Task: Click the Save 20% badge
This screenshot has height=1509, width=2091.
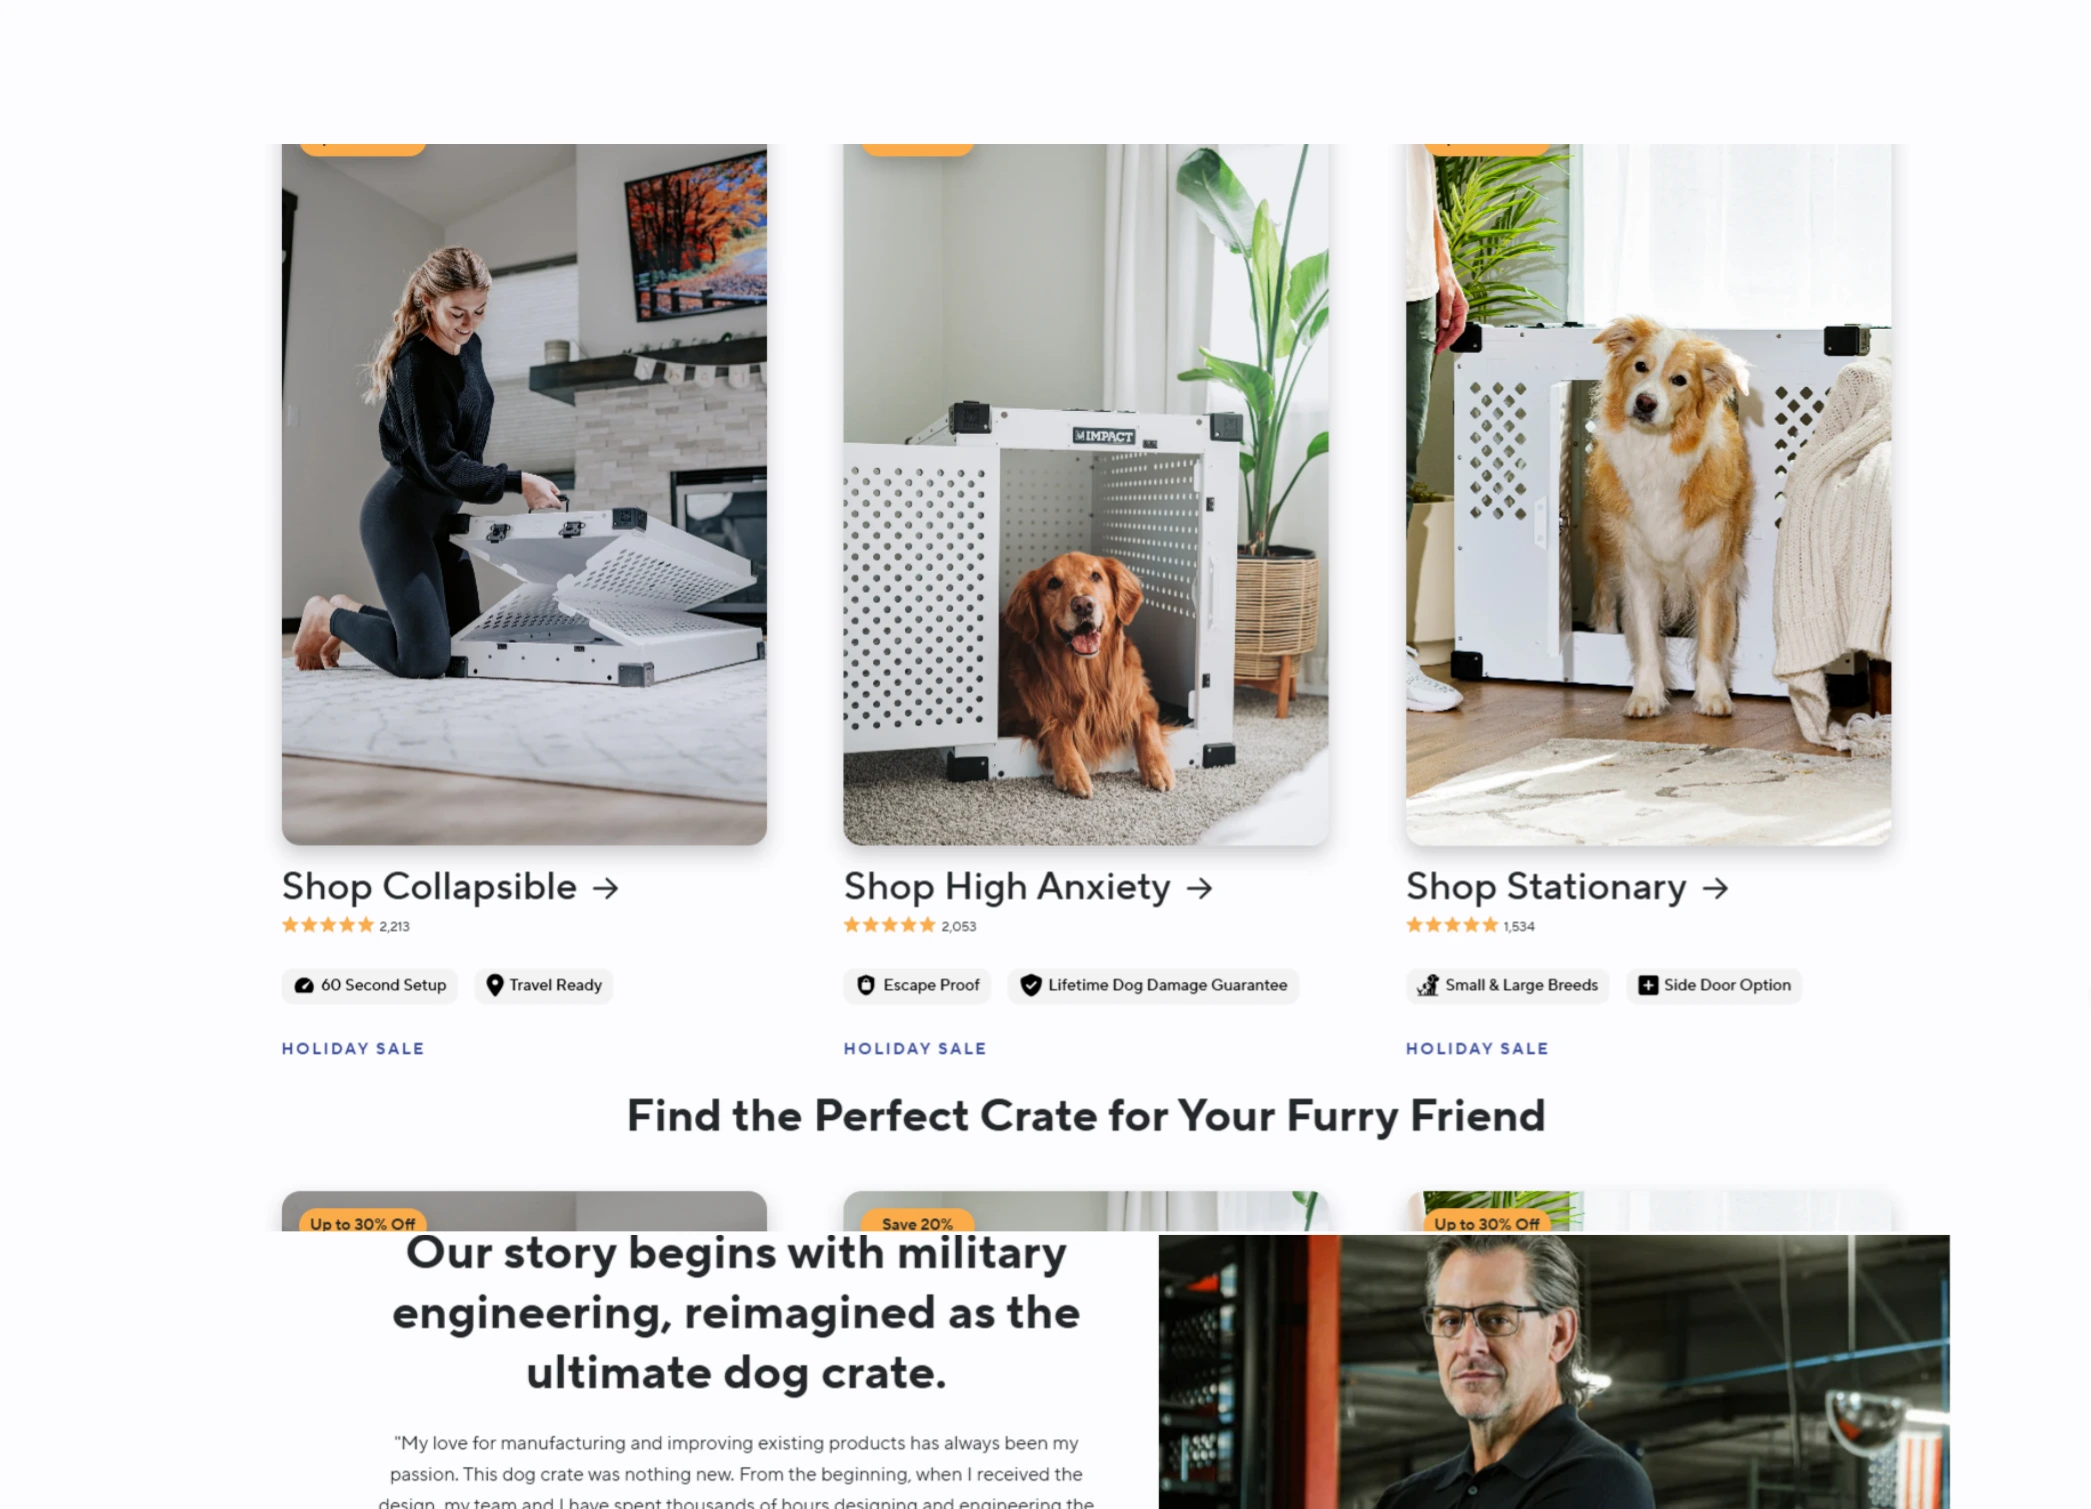Action: (917, 1222)
